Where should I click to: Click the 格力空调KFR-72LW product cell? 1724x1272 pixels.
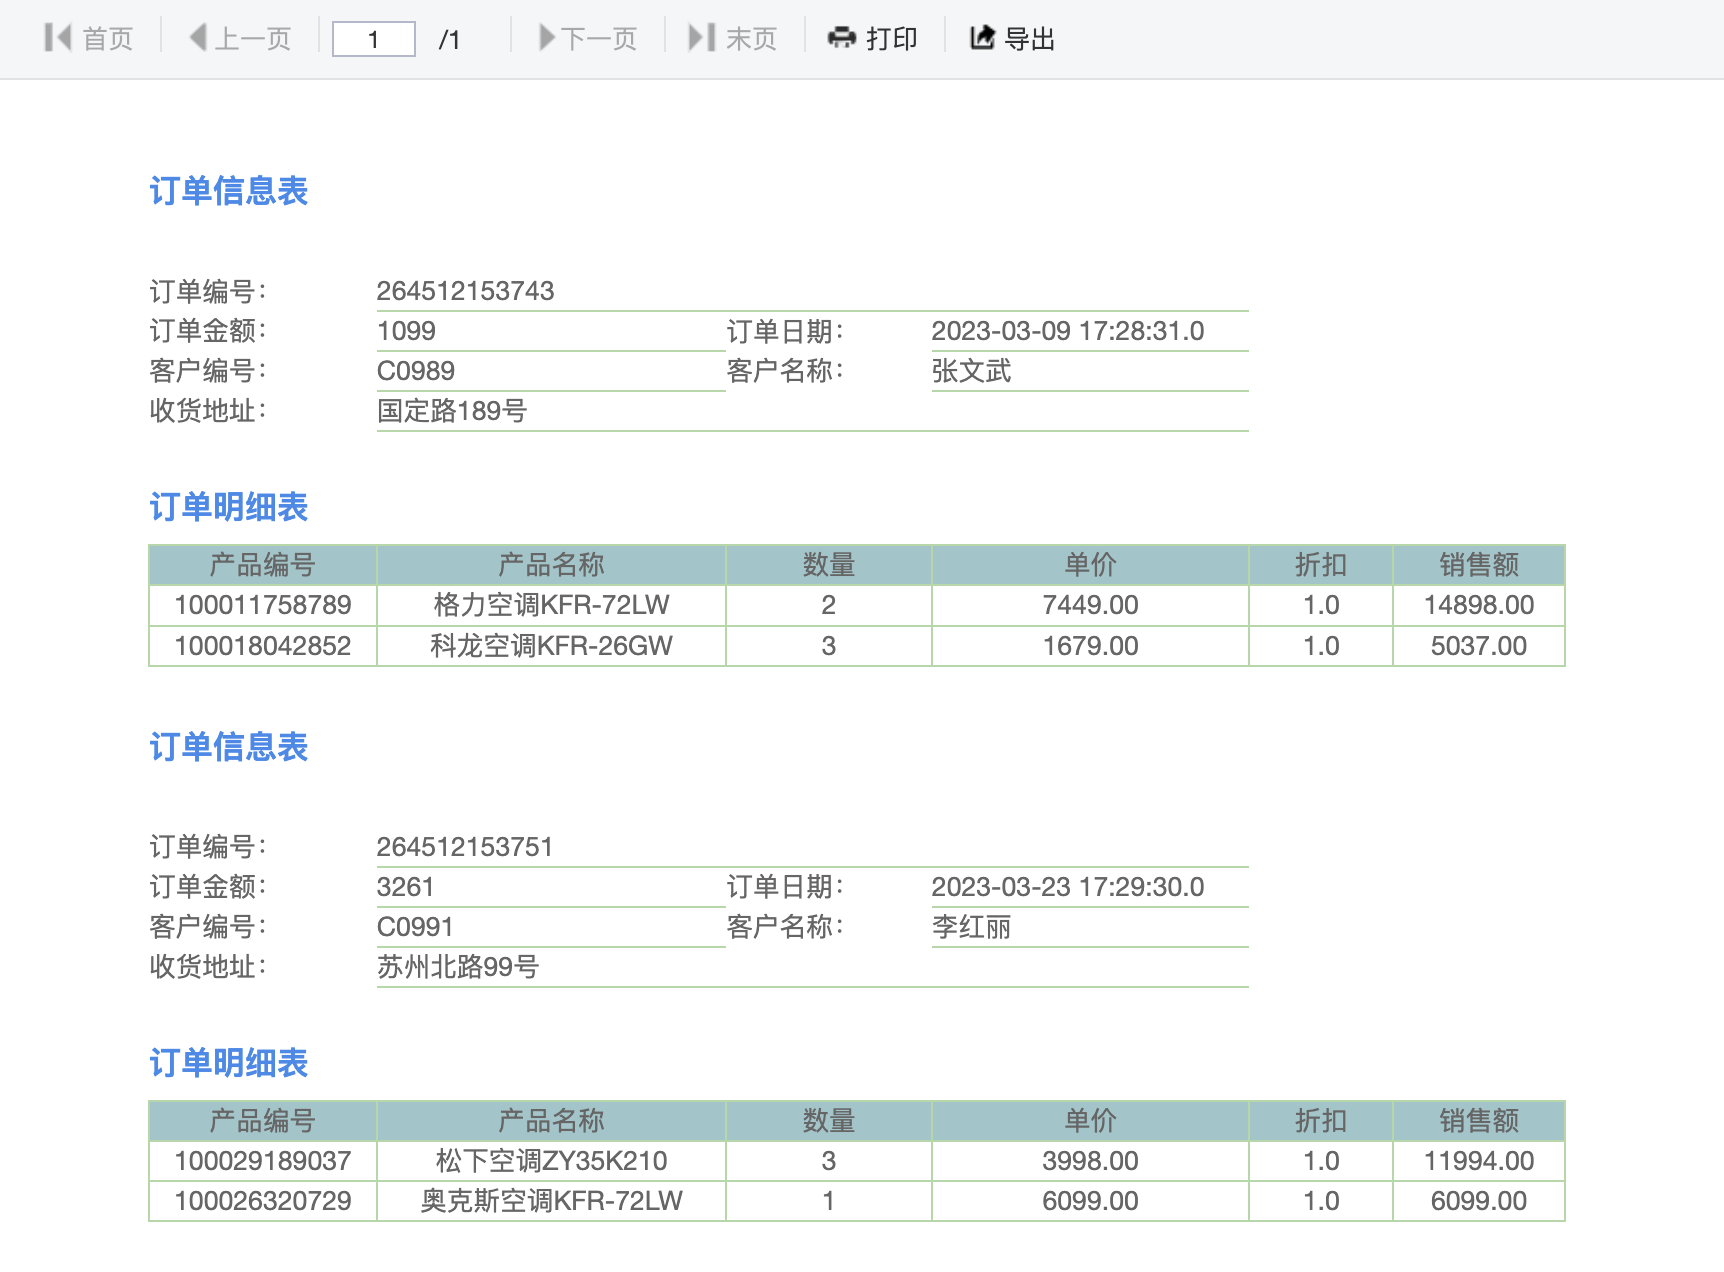pyautogui.click(x=551, y=605)
